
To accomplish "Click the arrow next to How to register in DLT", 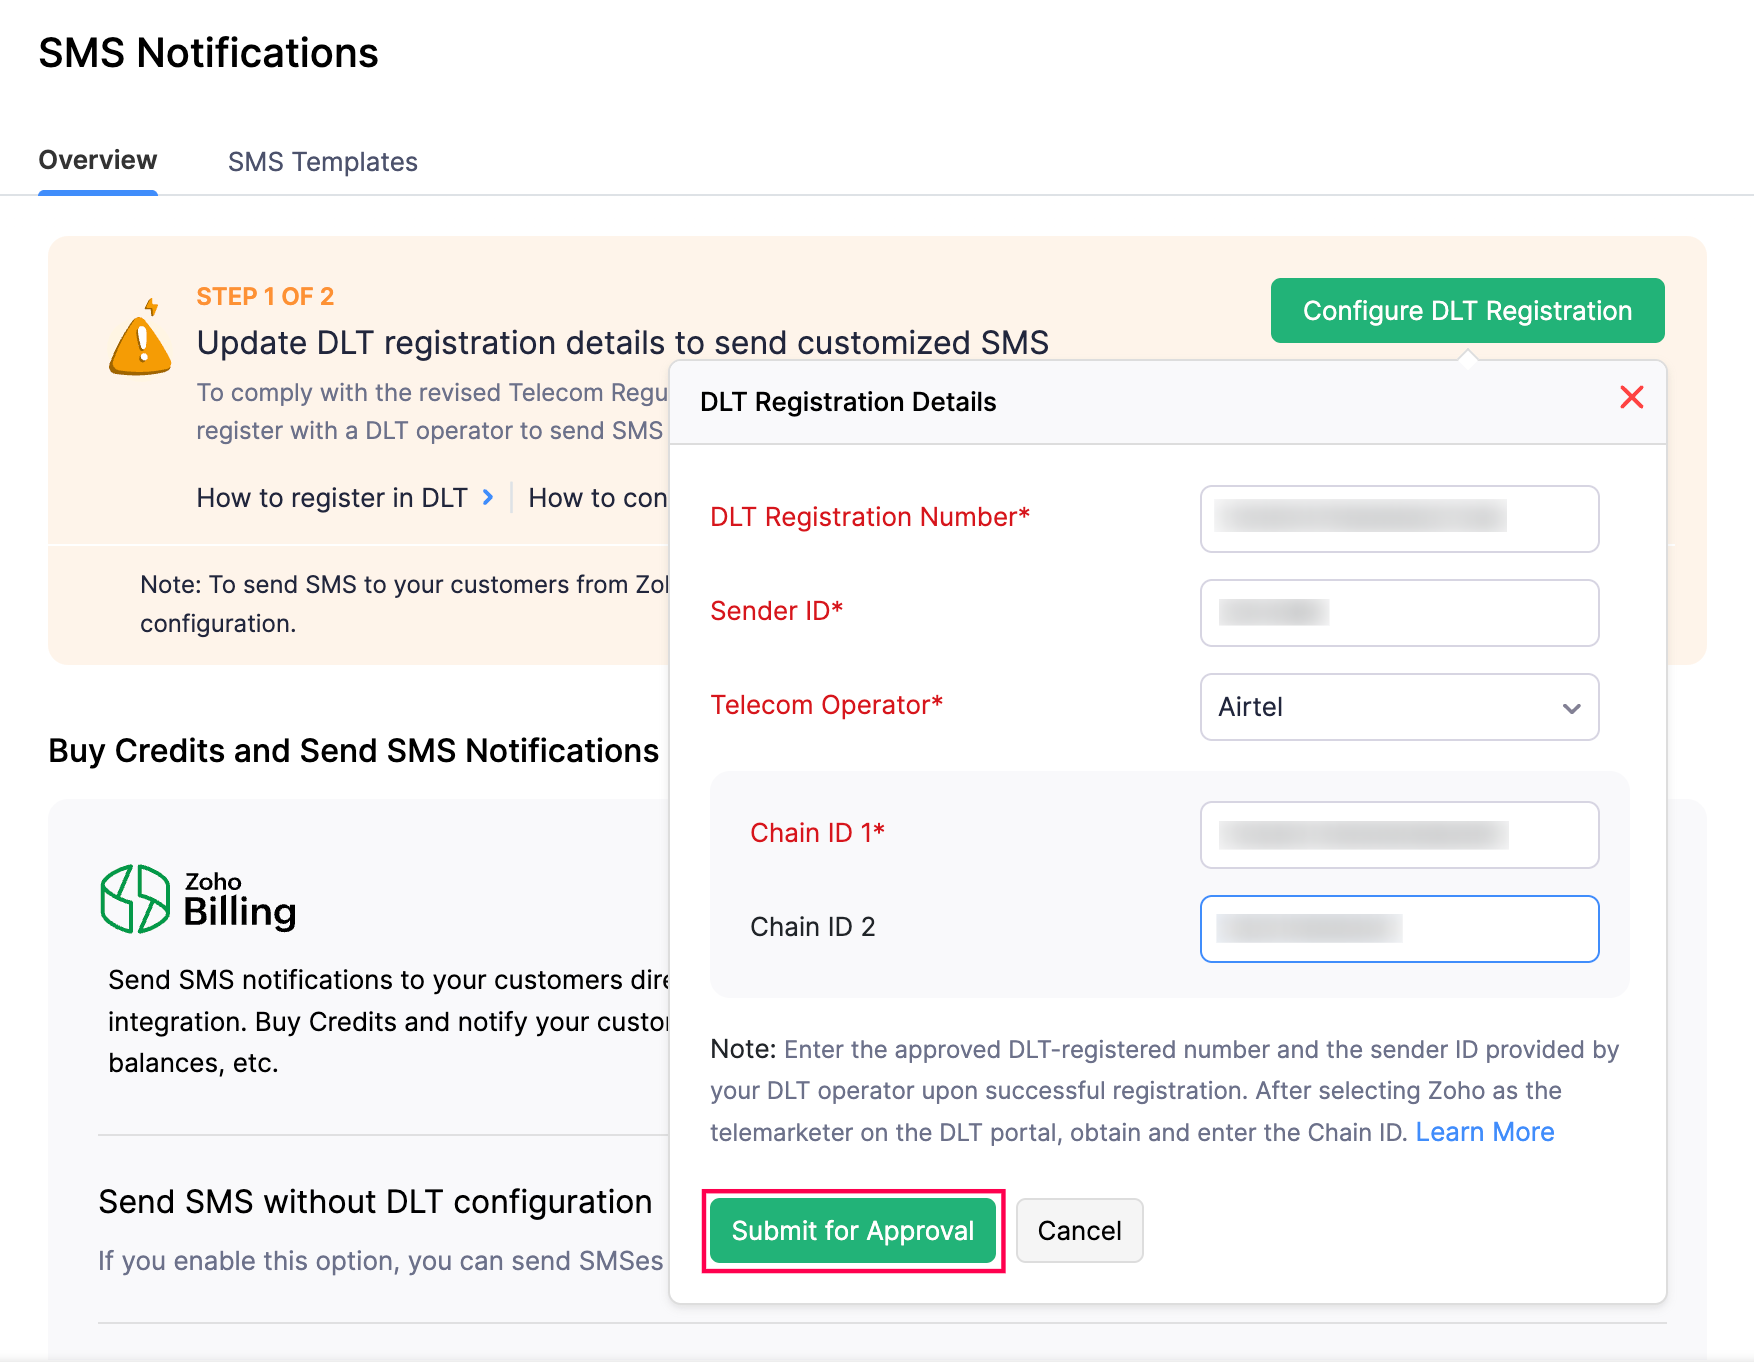I will pos(487,497).
